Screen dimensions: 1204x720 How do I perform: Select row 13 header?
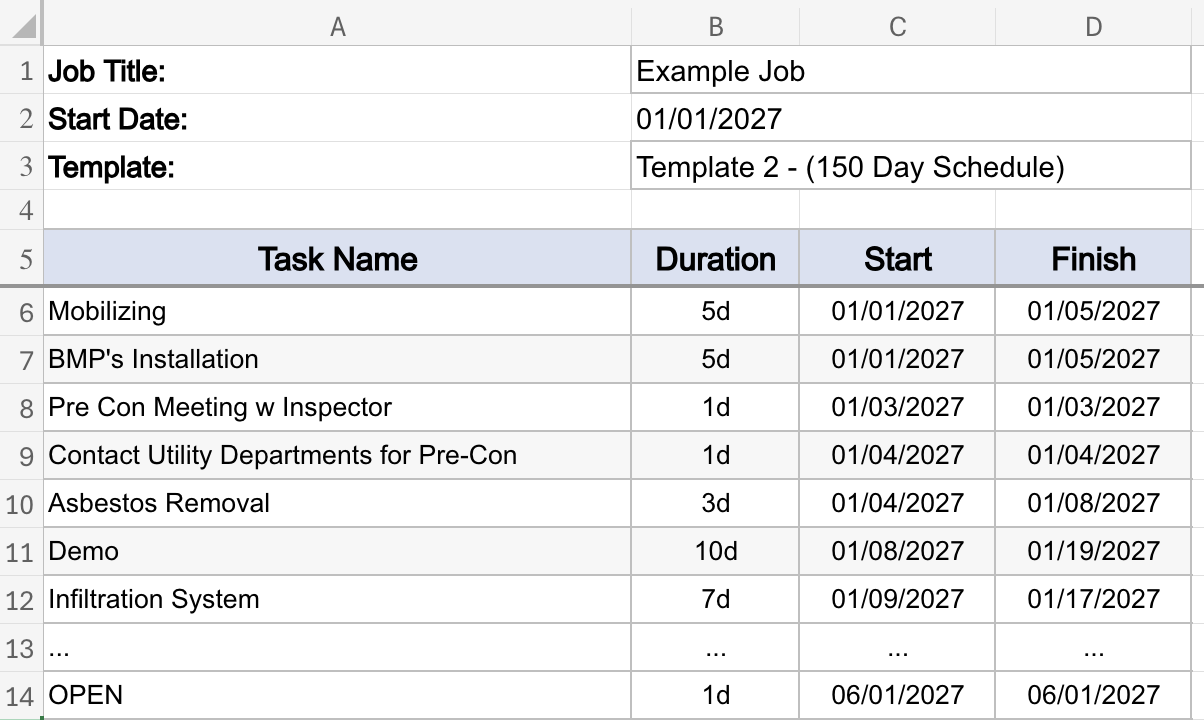(x=22, y=648)
